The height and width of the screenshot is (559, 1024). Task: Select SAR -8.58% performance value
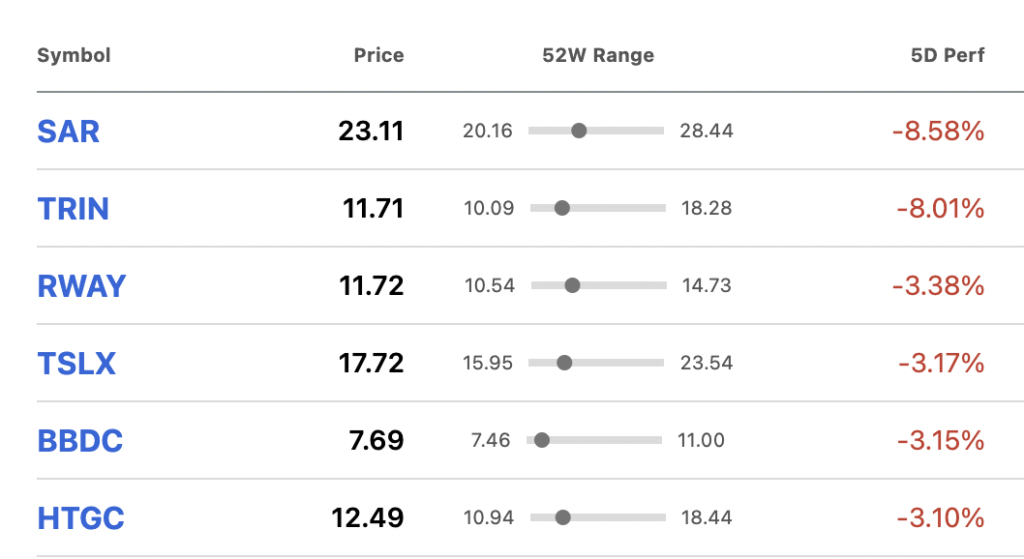[x=938, y=131]
